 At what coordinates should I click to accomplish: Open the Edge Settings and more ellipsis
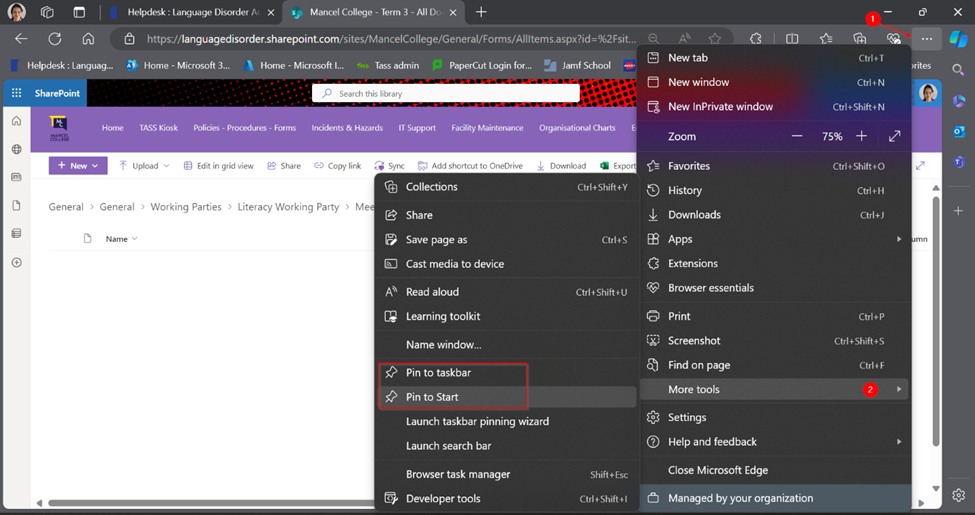tap(927, 39)
